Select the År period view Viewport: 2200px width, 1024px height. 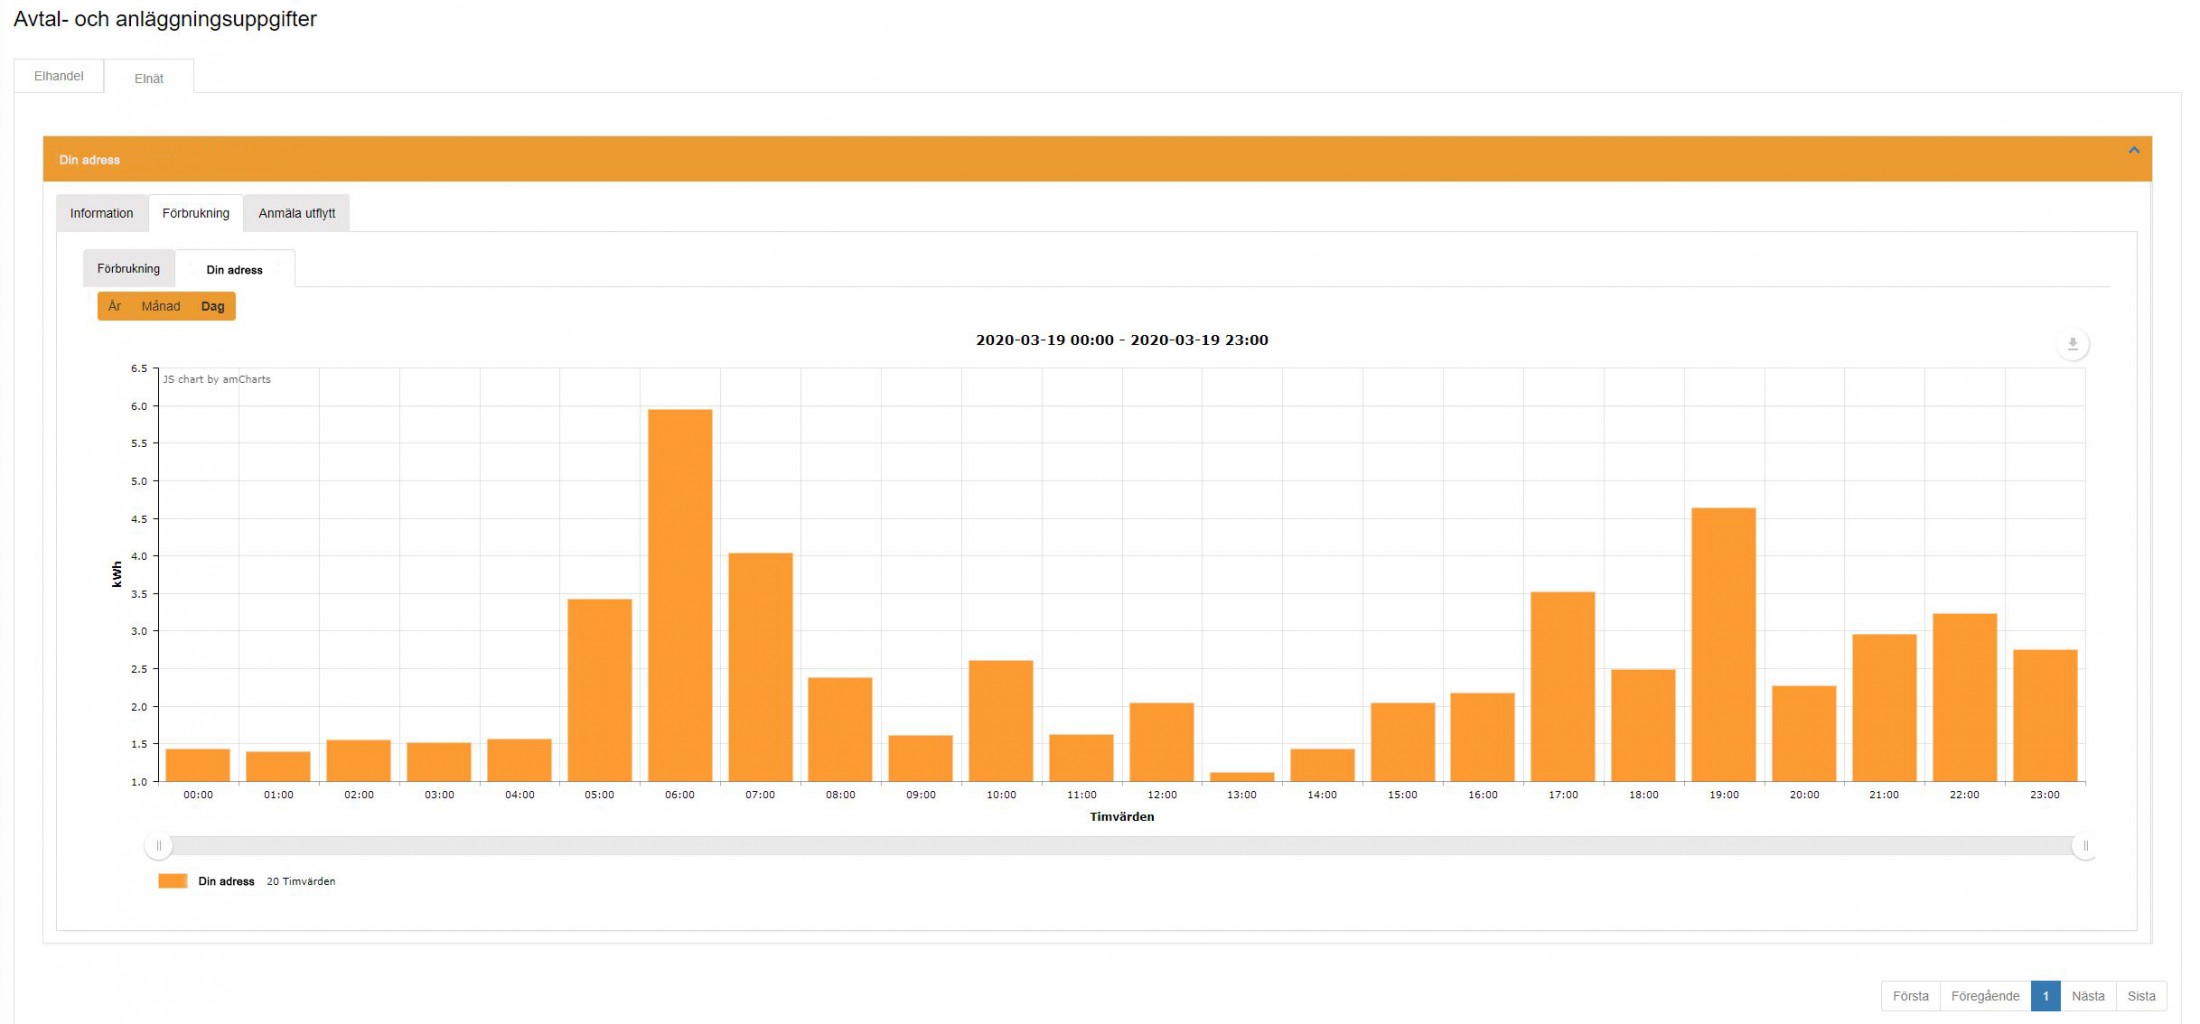click(x=115, y=306)
